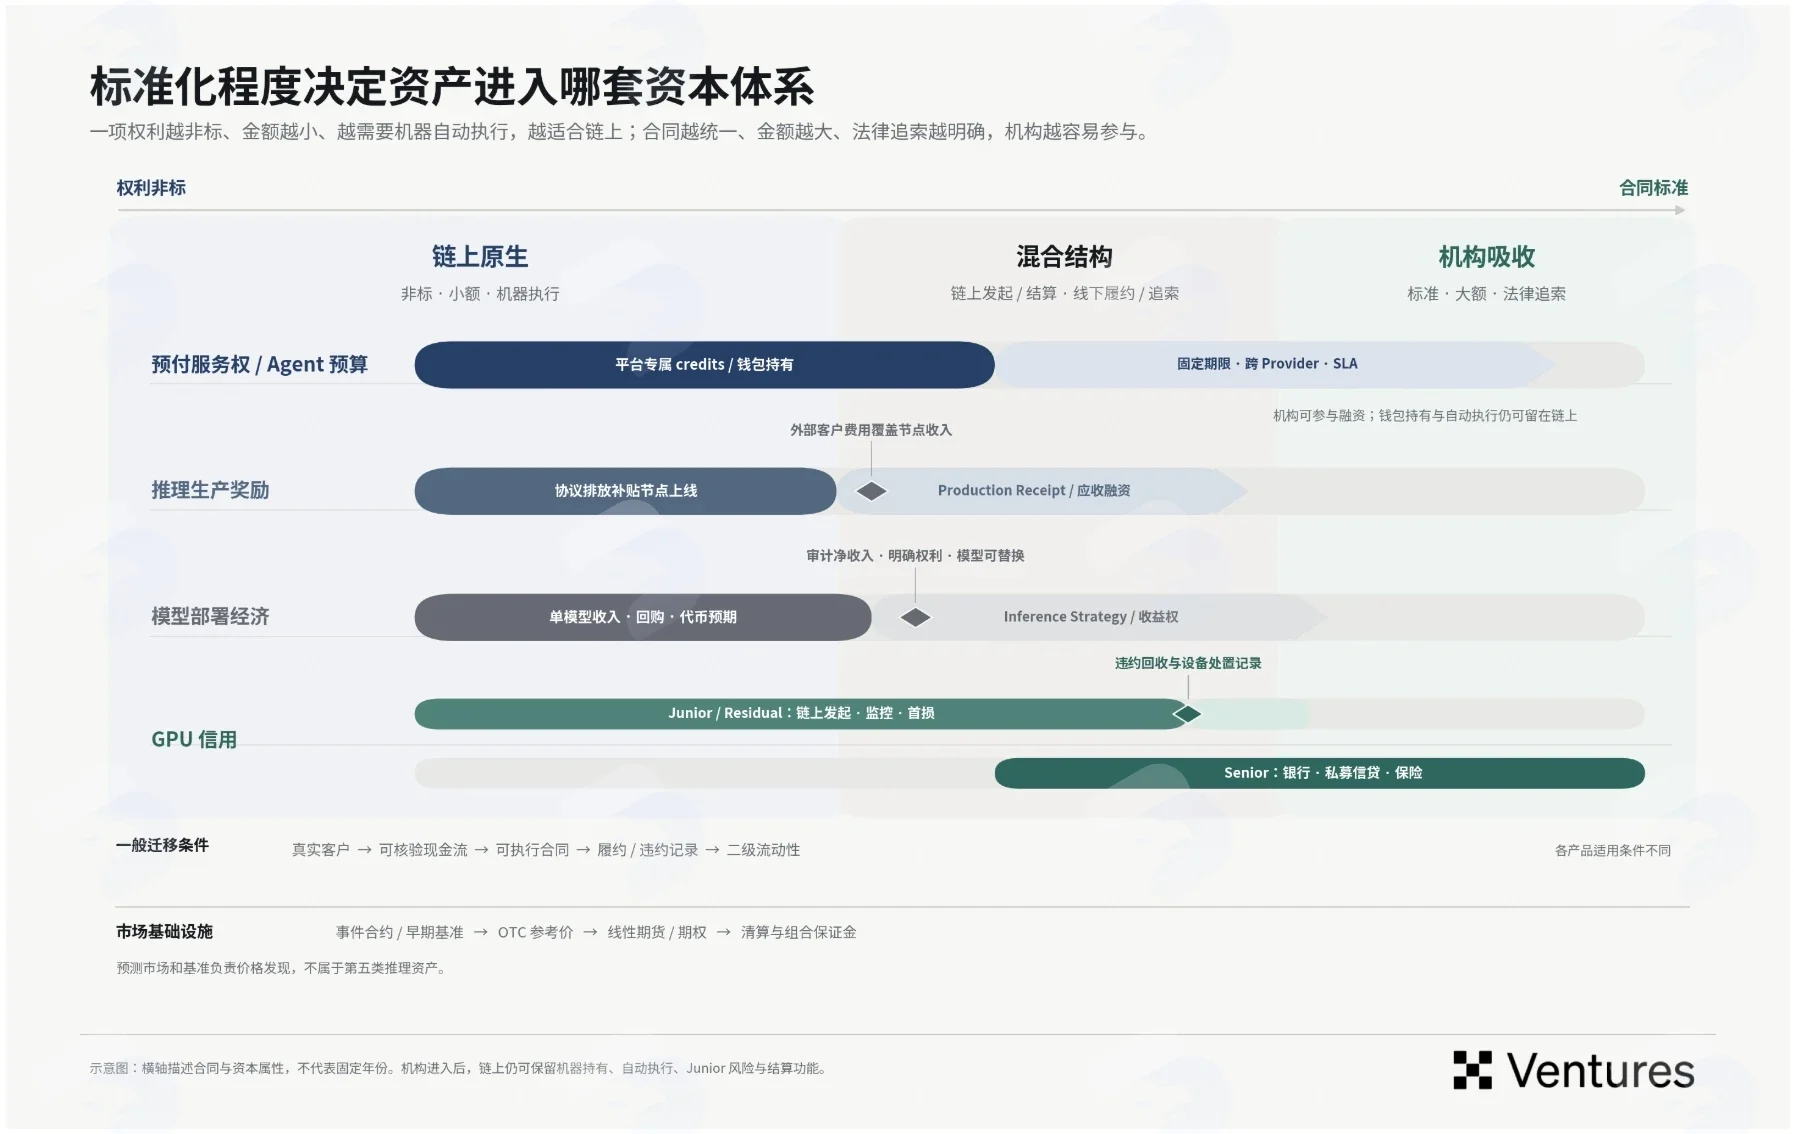Click the Ventures wordmark text

click(1600, 1071)
